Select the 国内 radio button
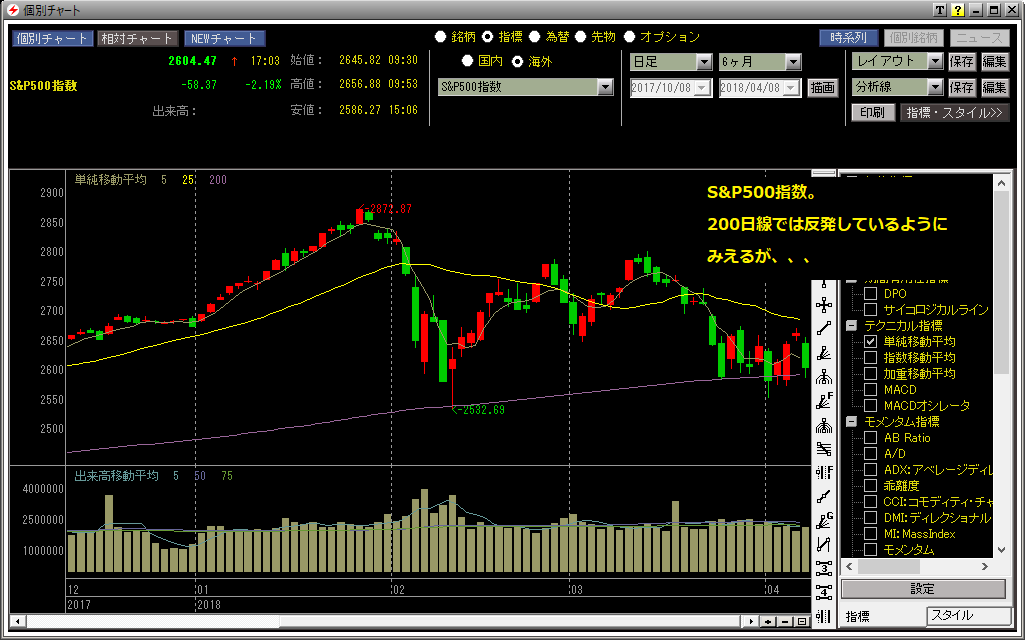Screen dimensions: 1025x640 467,61
